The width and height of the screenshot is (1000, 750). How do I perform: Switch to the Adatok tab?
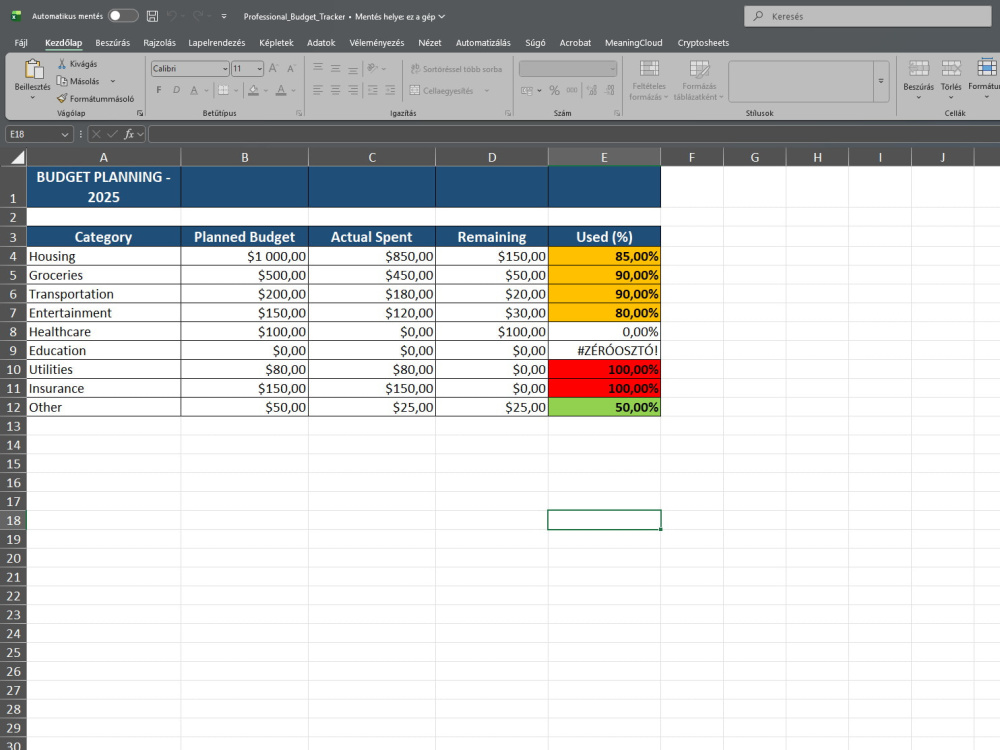pyautogui.click(x=321, y=43)
